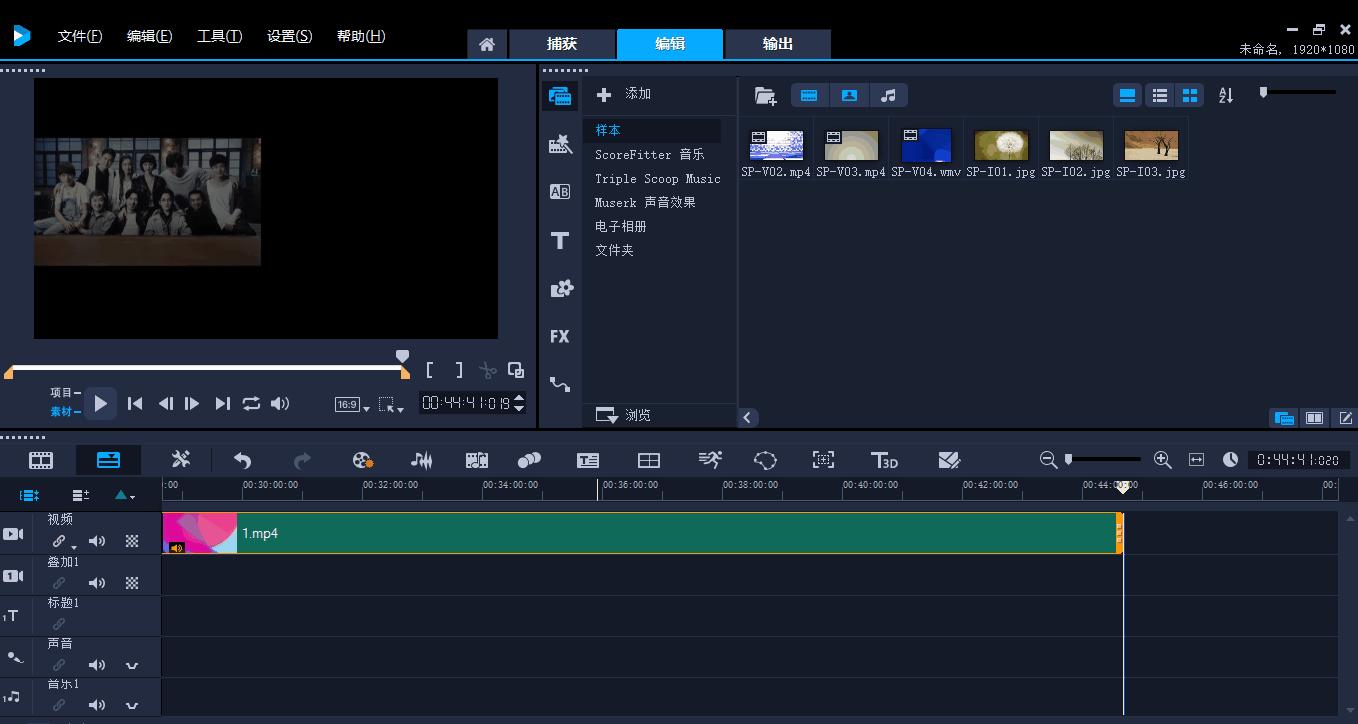The width and height of the screenshot is (1358, 724).
Task: Open the 标题 (T) title panel
Action: [x=560, y=240]
